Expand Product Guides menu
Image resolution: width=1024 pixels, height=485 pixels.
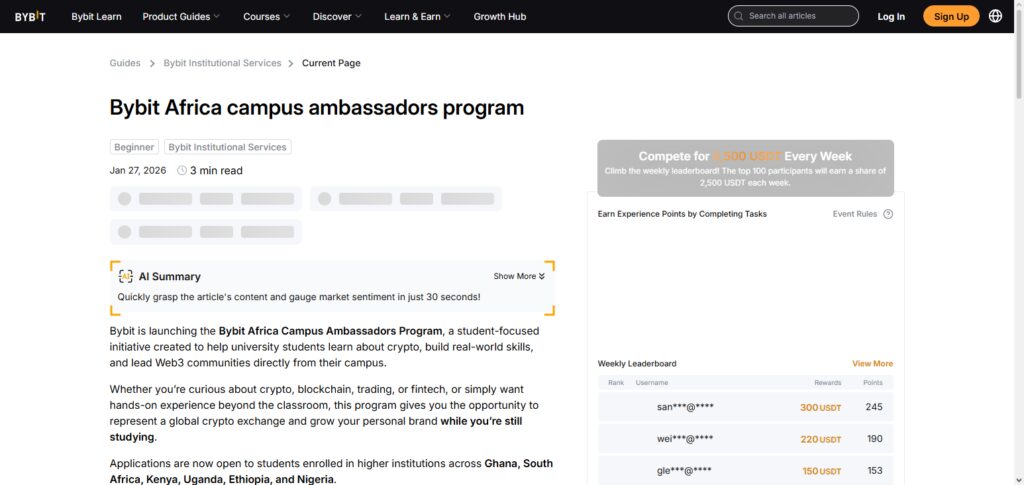(x=181, y=16)
